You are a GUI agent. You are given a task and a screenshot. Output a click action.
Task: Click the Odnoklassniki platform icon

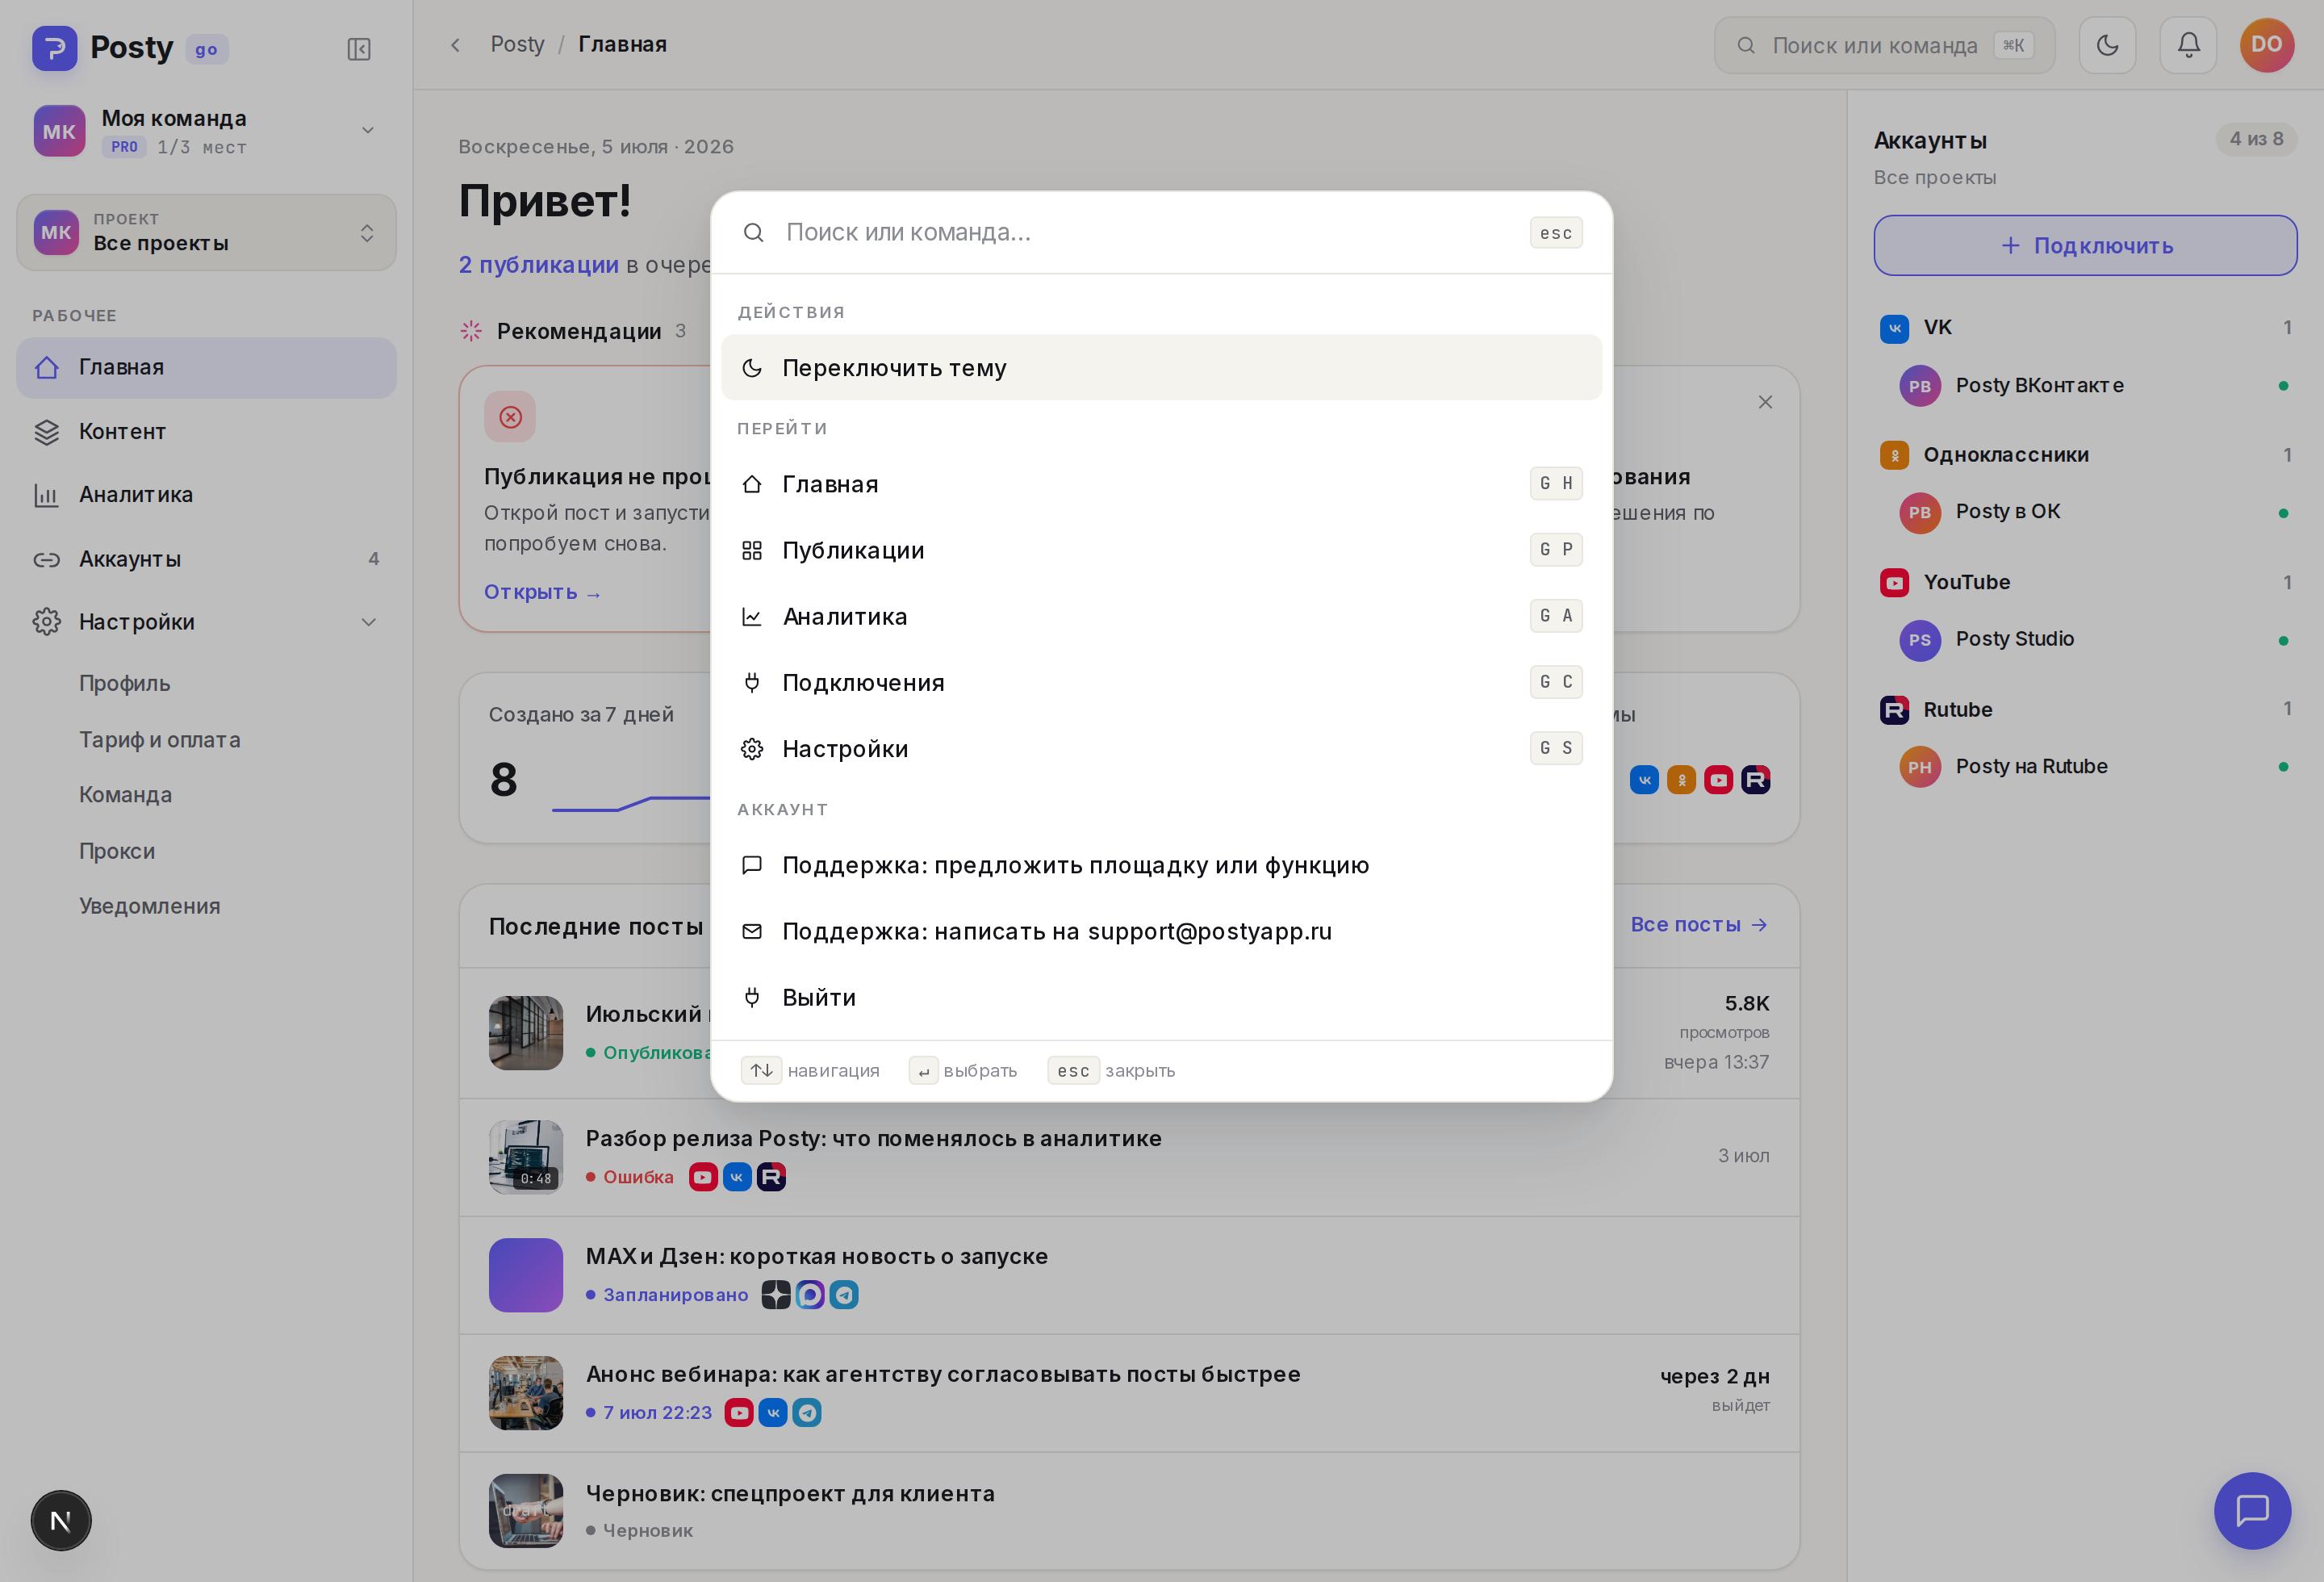click(1894, 455)
